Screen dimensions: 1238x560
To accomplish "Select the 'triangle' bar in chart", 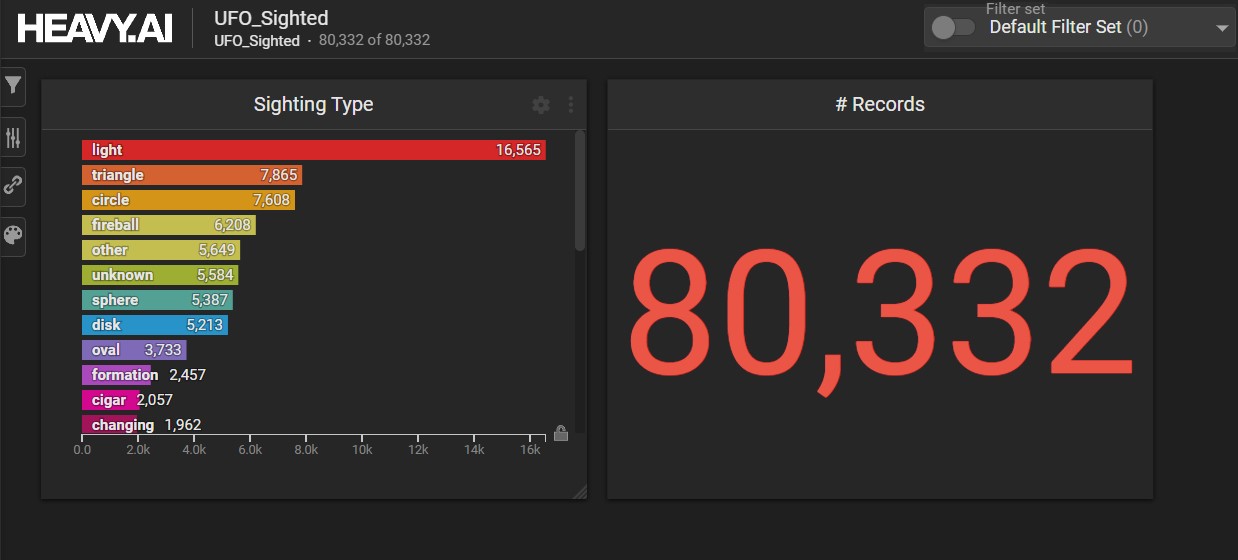I will click(x=191, y=175).
